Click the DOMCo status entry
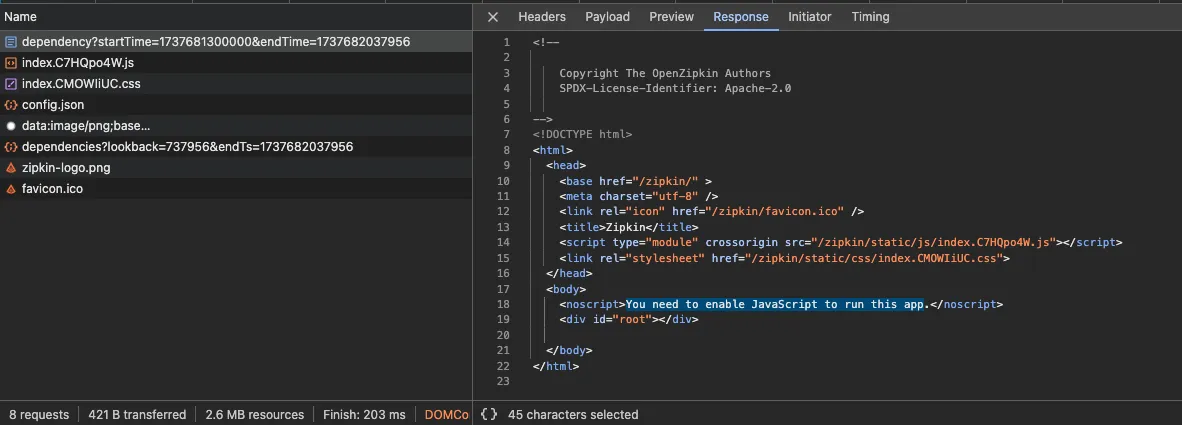This screenshot has width=1182, height=425. pyautogui.click(x=446, y=414)
